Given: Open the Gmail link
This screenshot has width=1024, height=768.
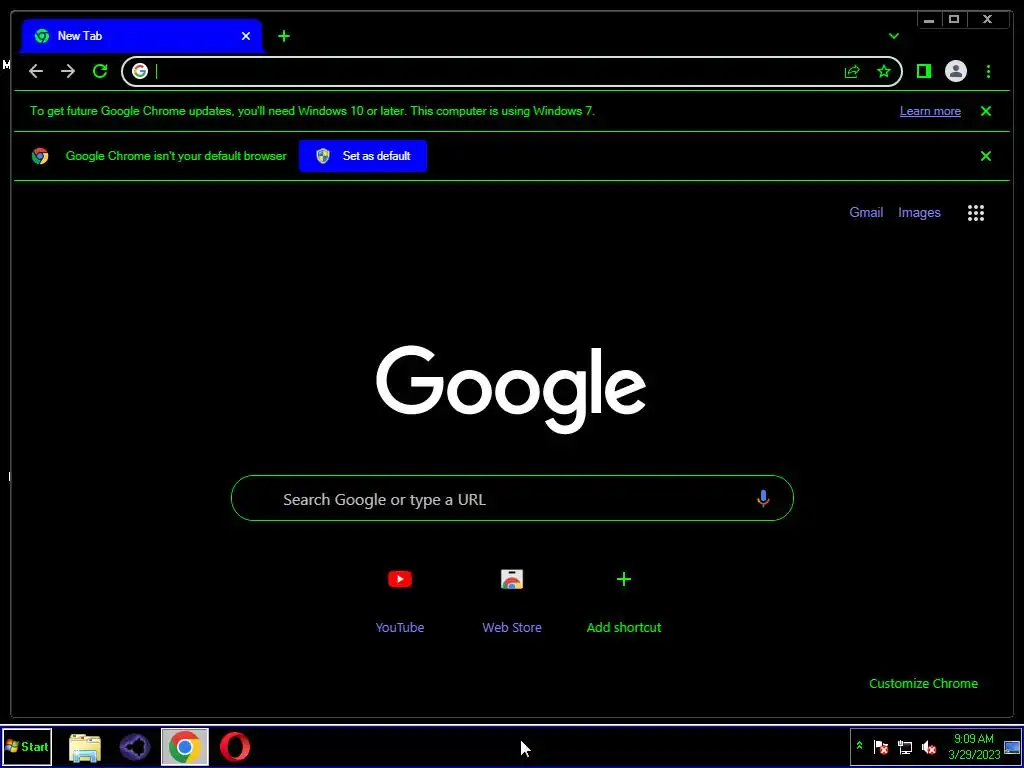Looking at the screenshot, I should point(866,212).
